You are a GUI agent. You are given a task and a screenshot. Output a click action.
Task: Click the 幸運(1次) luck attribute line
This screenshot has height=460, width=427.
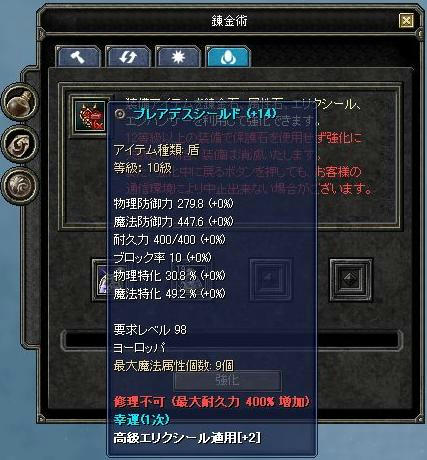pyautogui.click(x=141, y=420)
